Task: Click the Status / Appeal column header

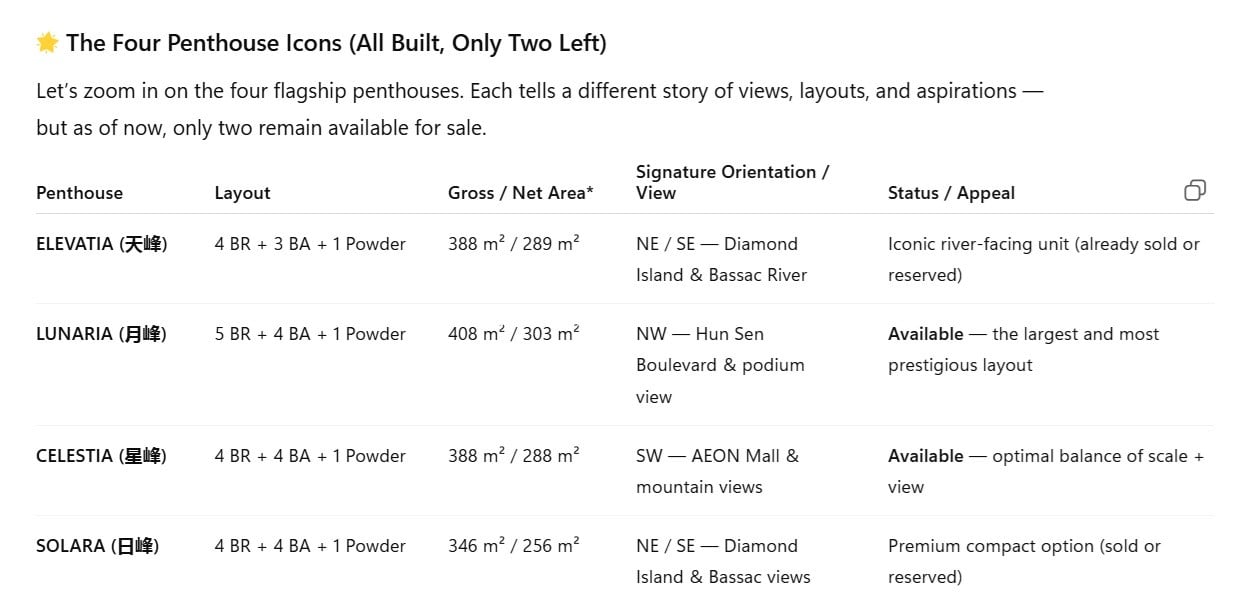Action: pyautogui.click(x=951, y=193)
